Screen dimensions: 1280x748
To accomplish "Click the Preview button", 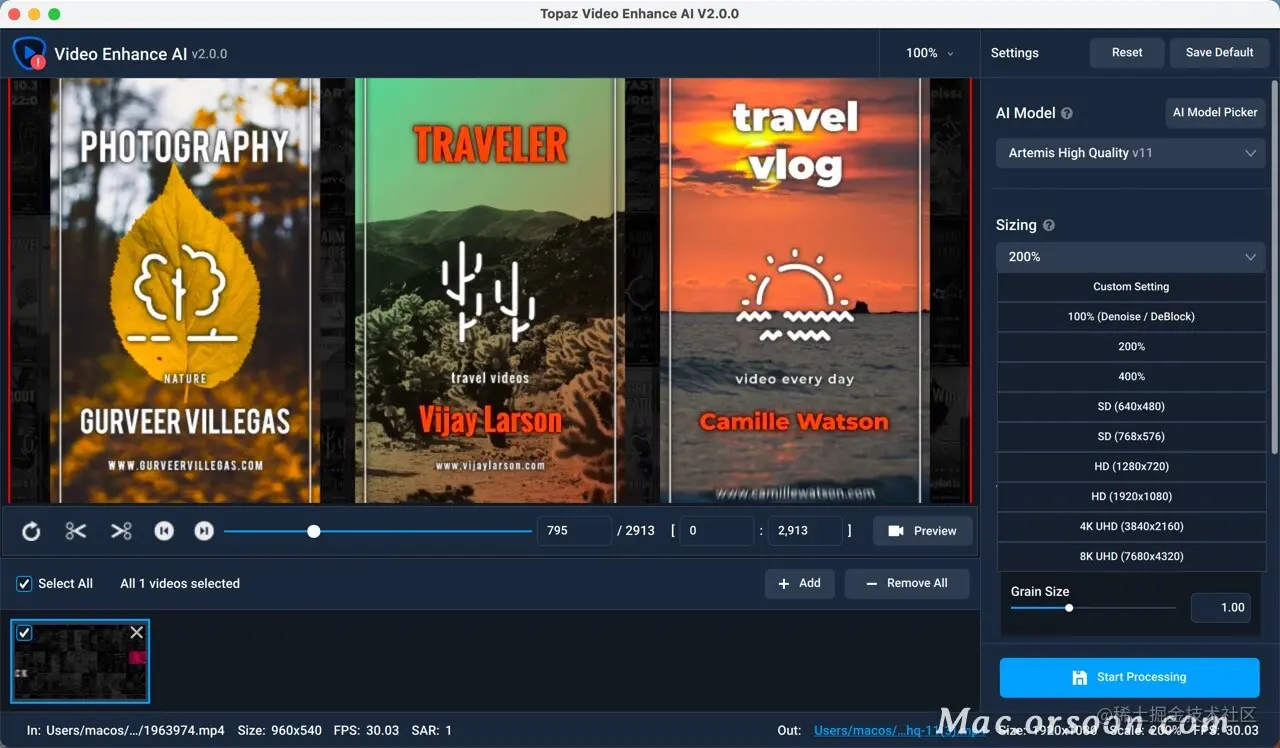I will 922,531.
